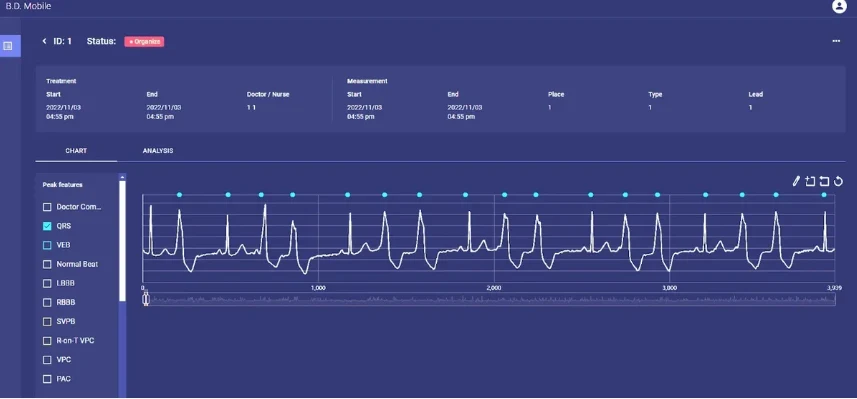
Task: Open the three-dot more options menu
Action: (x=836, y=41)
